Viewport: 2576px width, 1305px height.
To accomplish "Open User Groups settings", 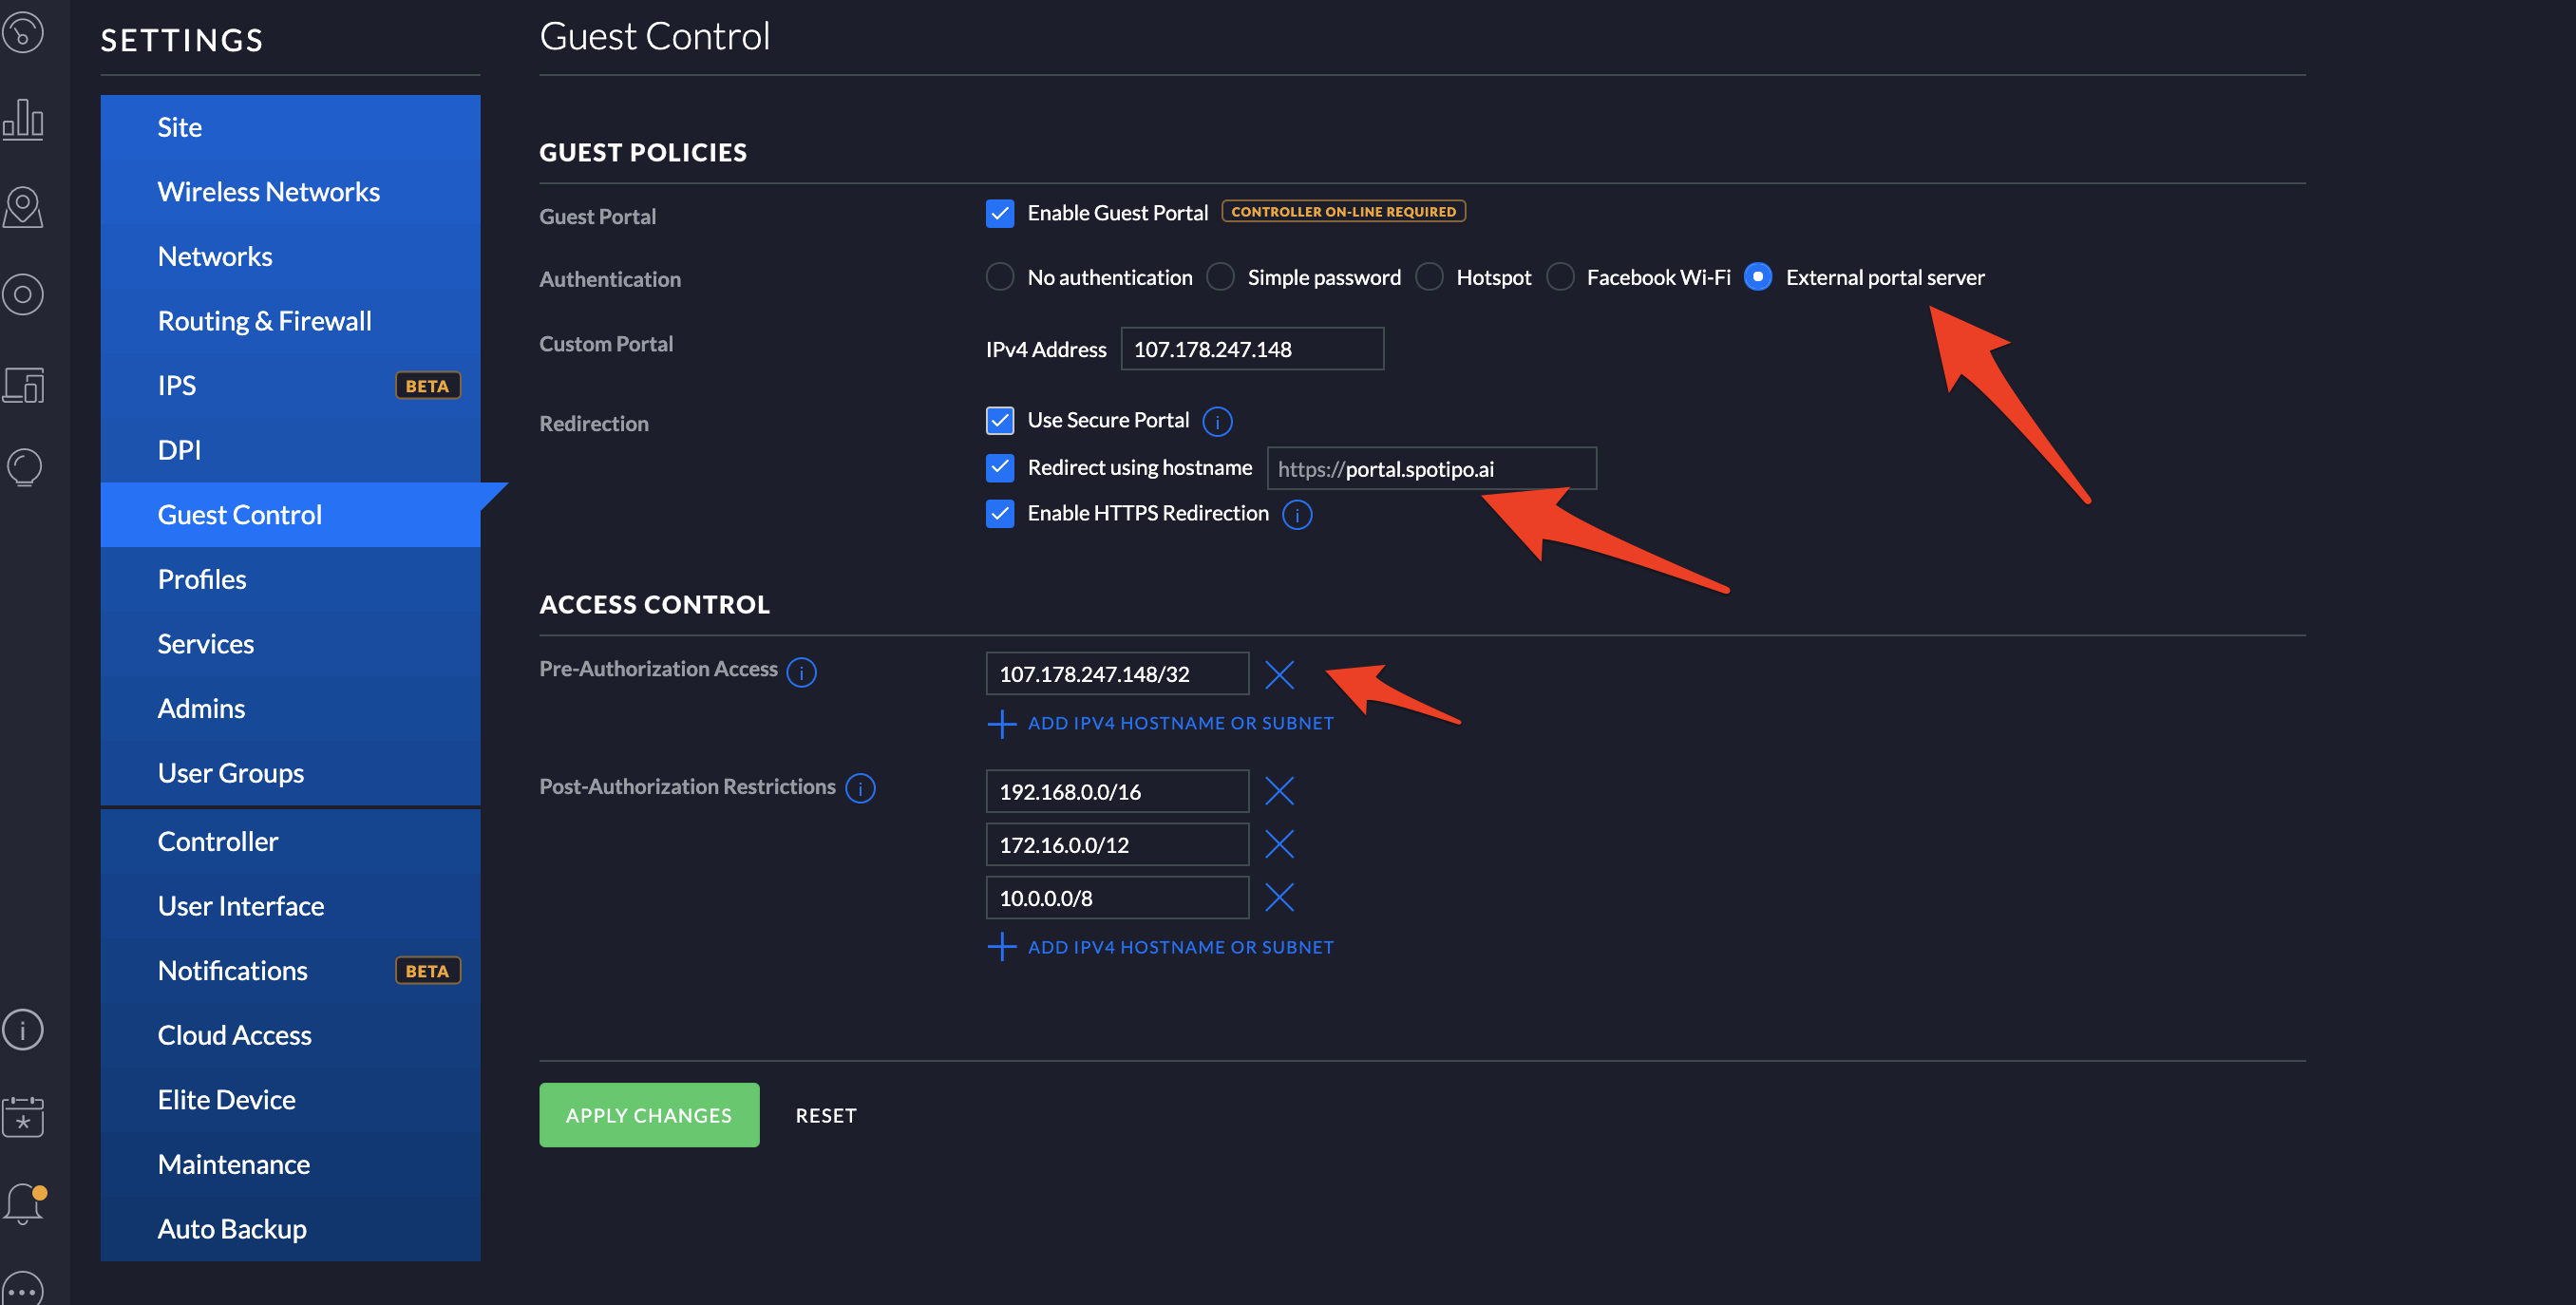I will [x=290, y=773].
